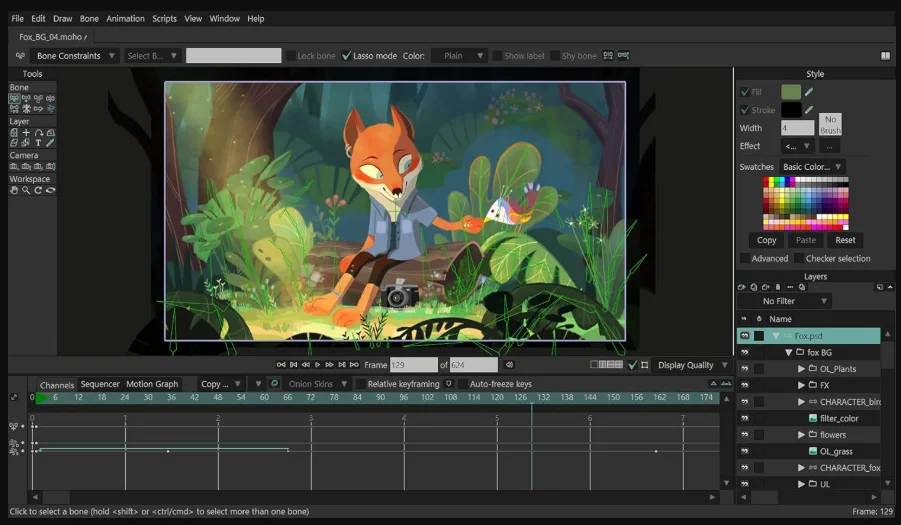This screenshot has height=525, width=901.
Task: Click the black stroke color swatch
Action: [x=791, y=110]
